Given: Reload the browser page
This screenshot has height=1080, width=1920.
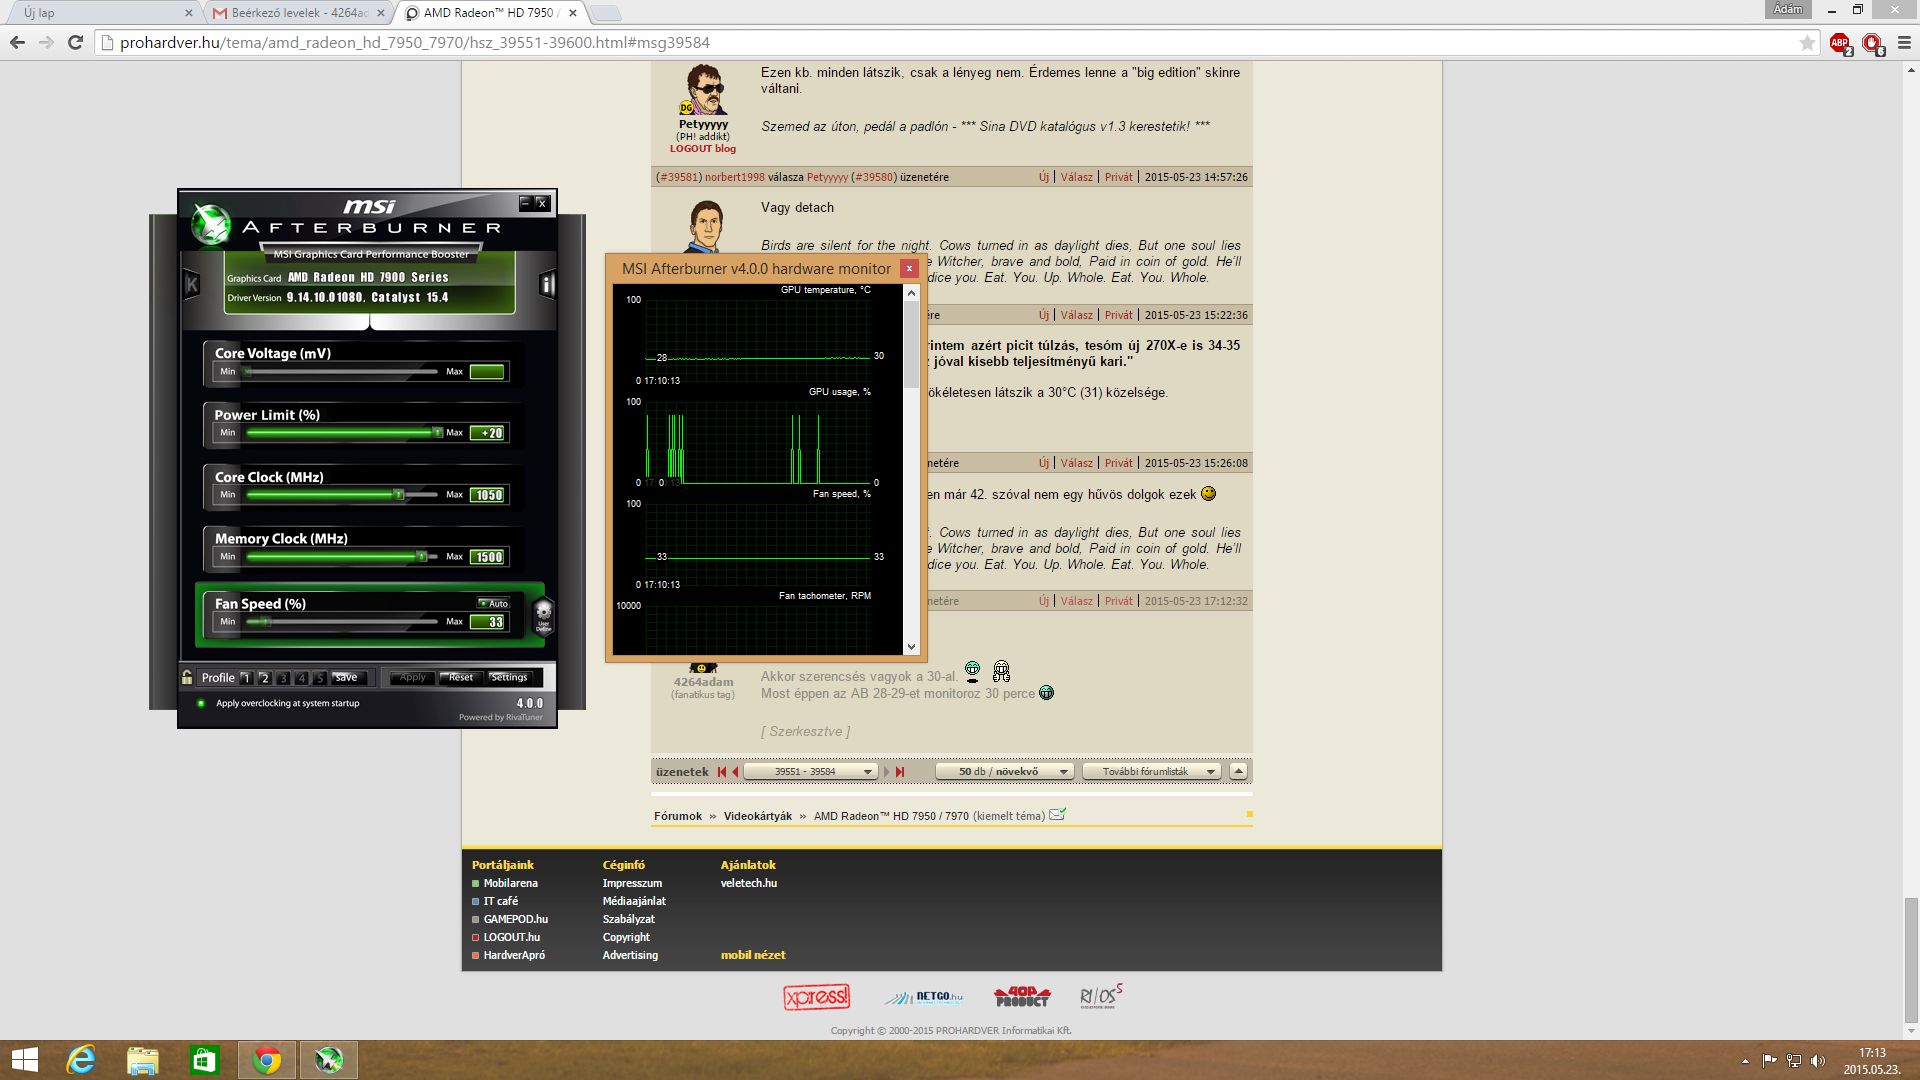Looking at the screenshot, I should 75,43.
